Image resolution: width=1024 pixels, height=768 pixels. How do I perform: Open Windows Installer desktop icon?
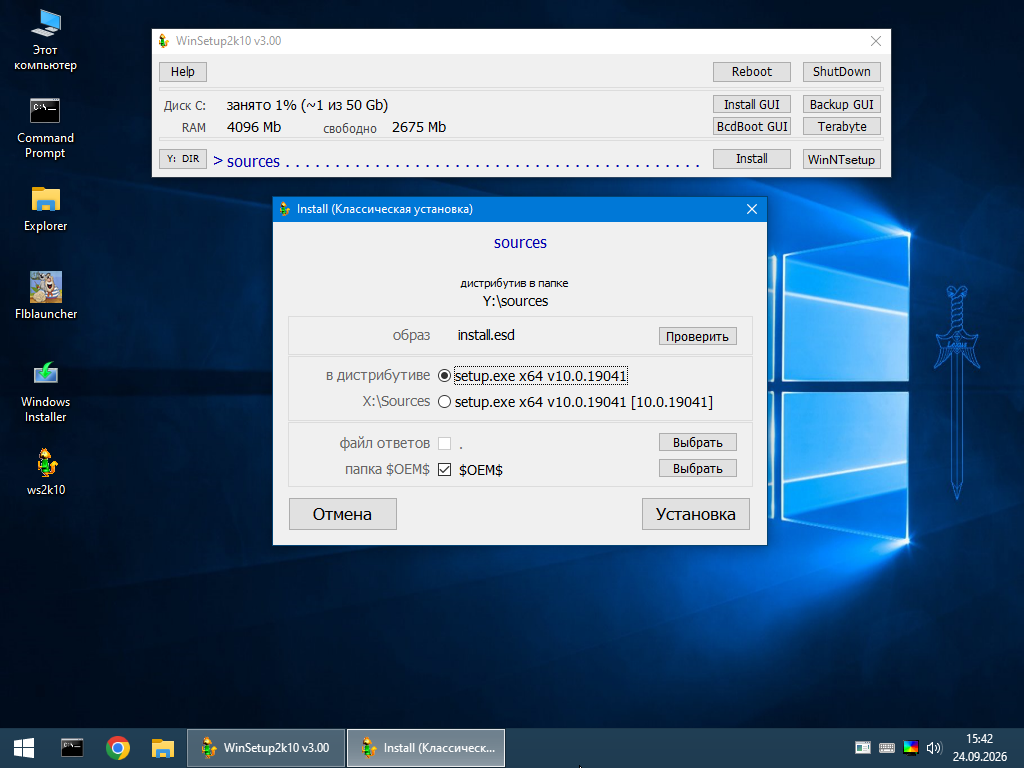[45, 392]
